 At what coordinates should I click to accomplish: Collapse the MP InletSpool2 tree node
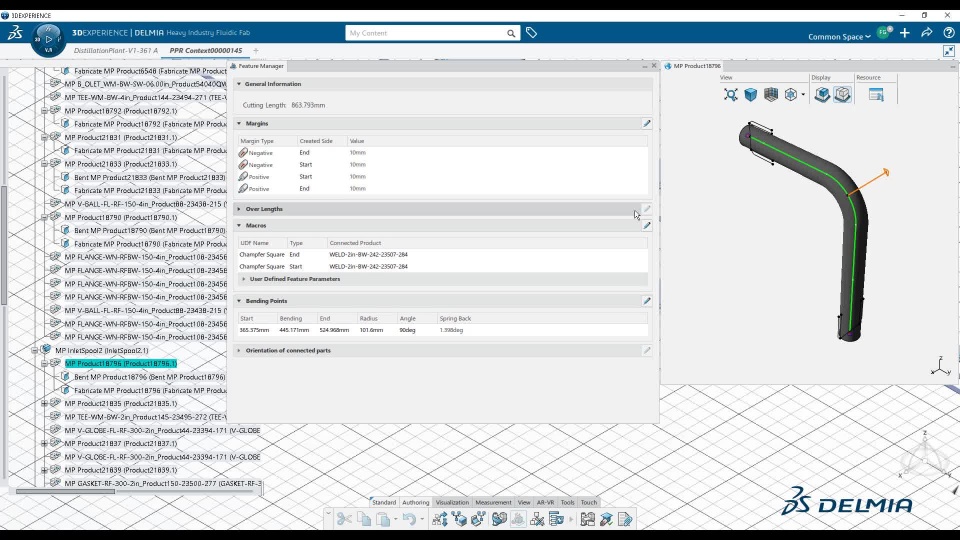[x=35, y=351]
